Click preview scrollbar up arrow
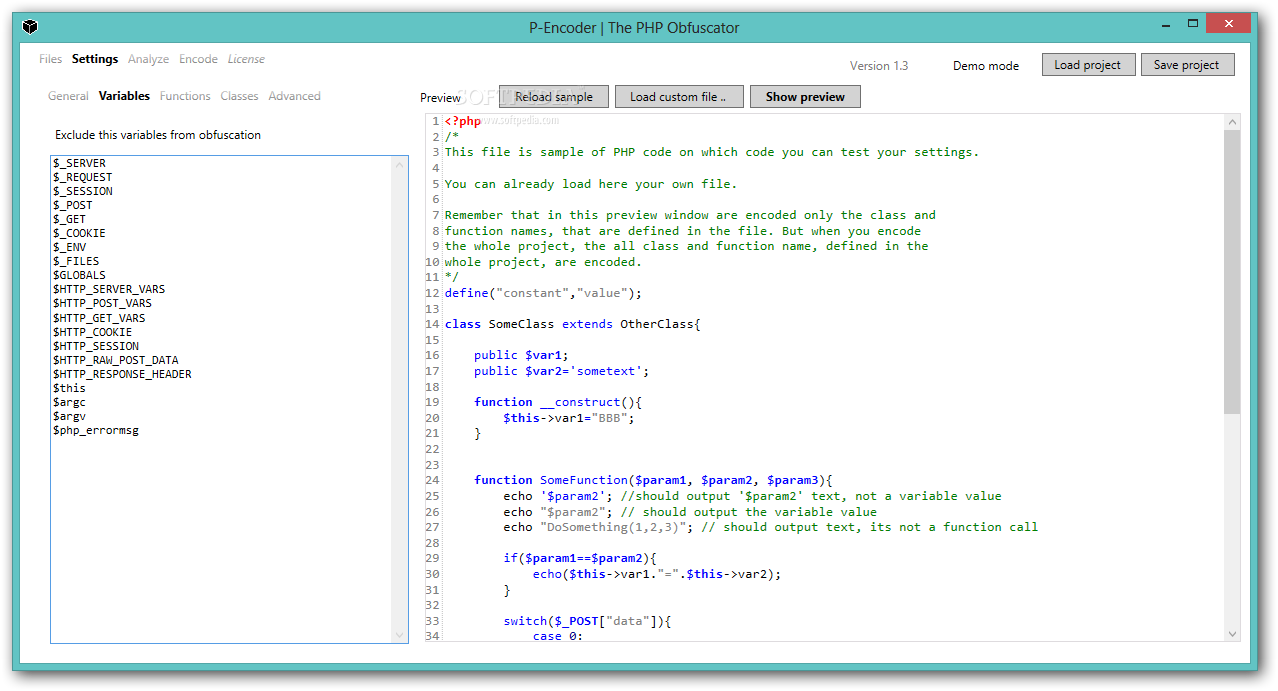Screen dimensions: 1278x691 [x=1231, y=121]
